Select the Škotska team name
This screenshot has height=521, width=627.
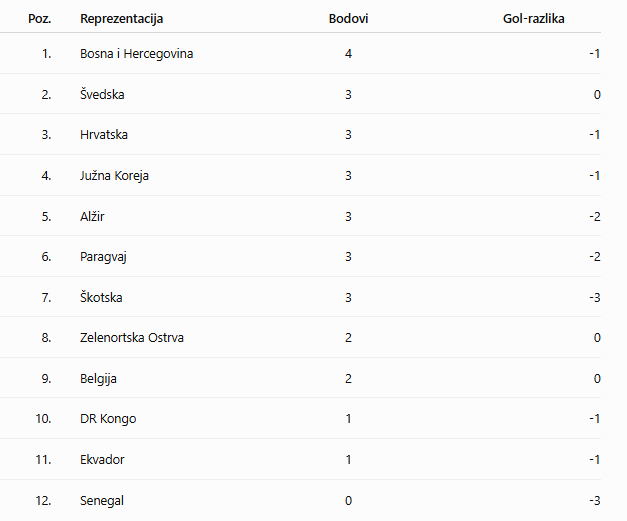click(x=101, y=297)
